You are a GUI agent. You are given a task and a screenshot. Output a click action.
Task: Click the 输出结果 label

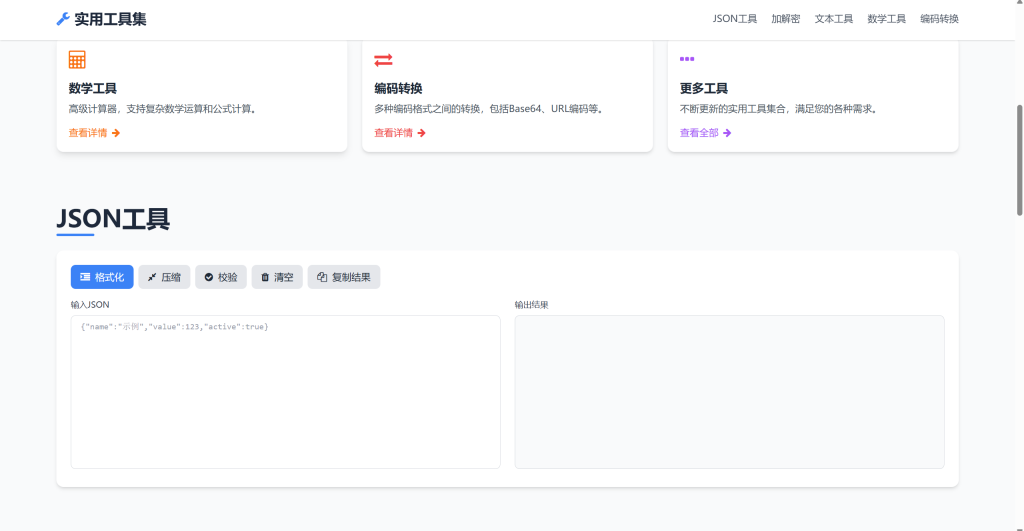(532, 305)
